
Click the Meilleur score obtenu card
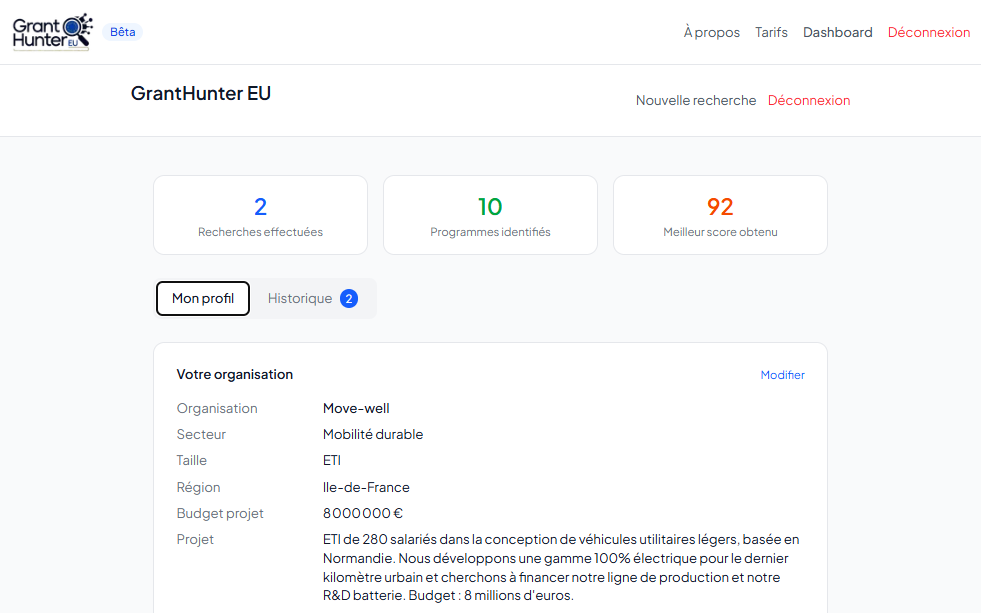click(x=720, y=215)
